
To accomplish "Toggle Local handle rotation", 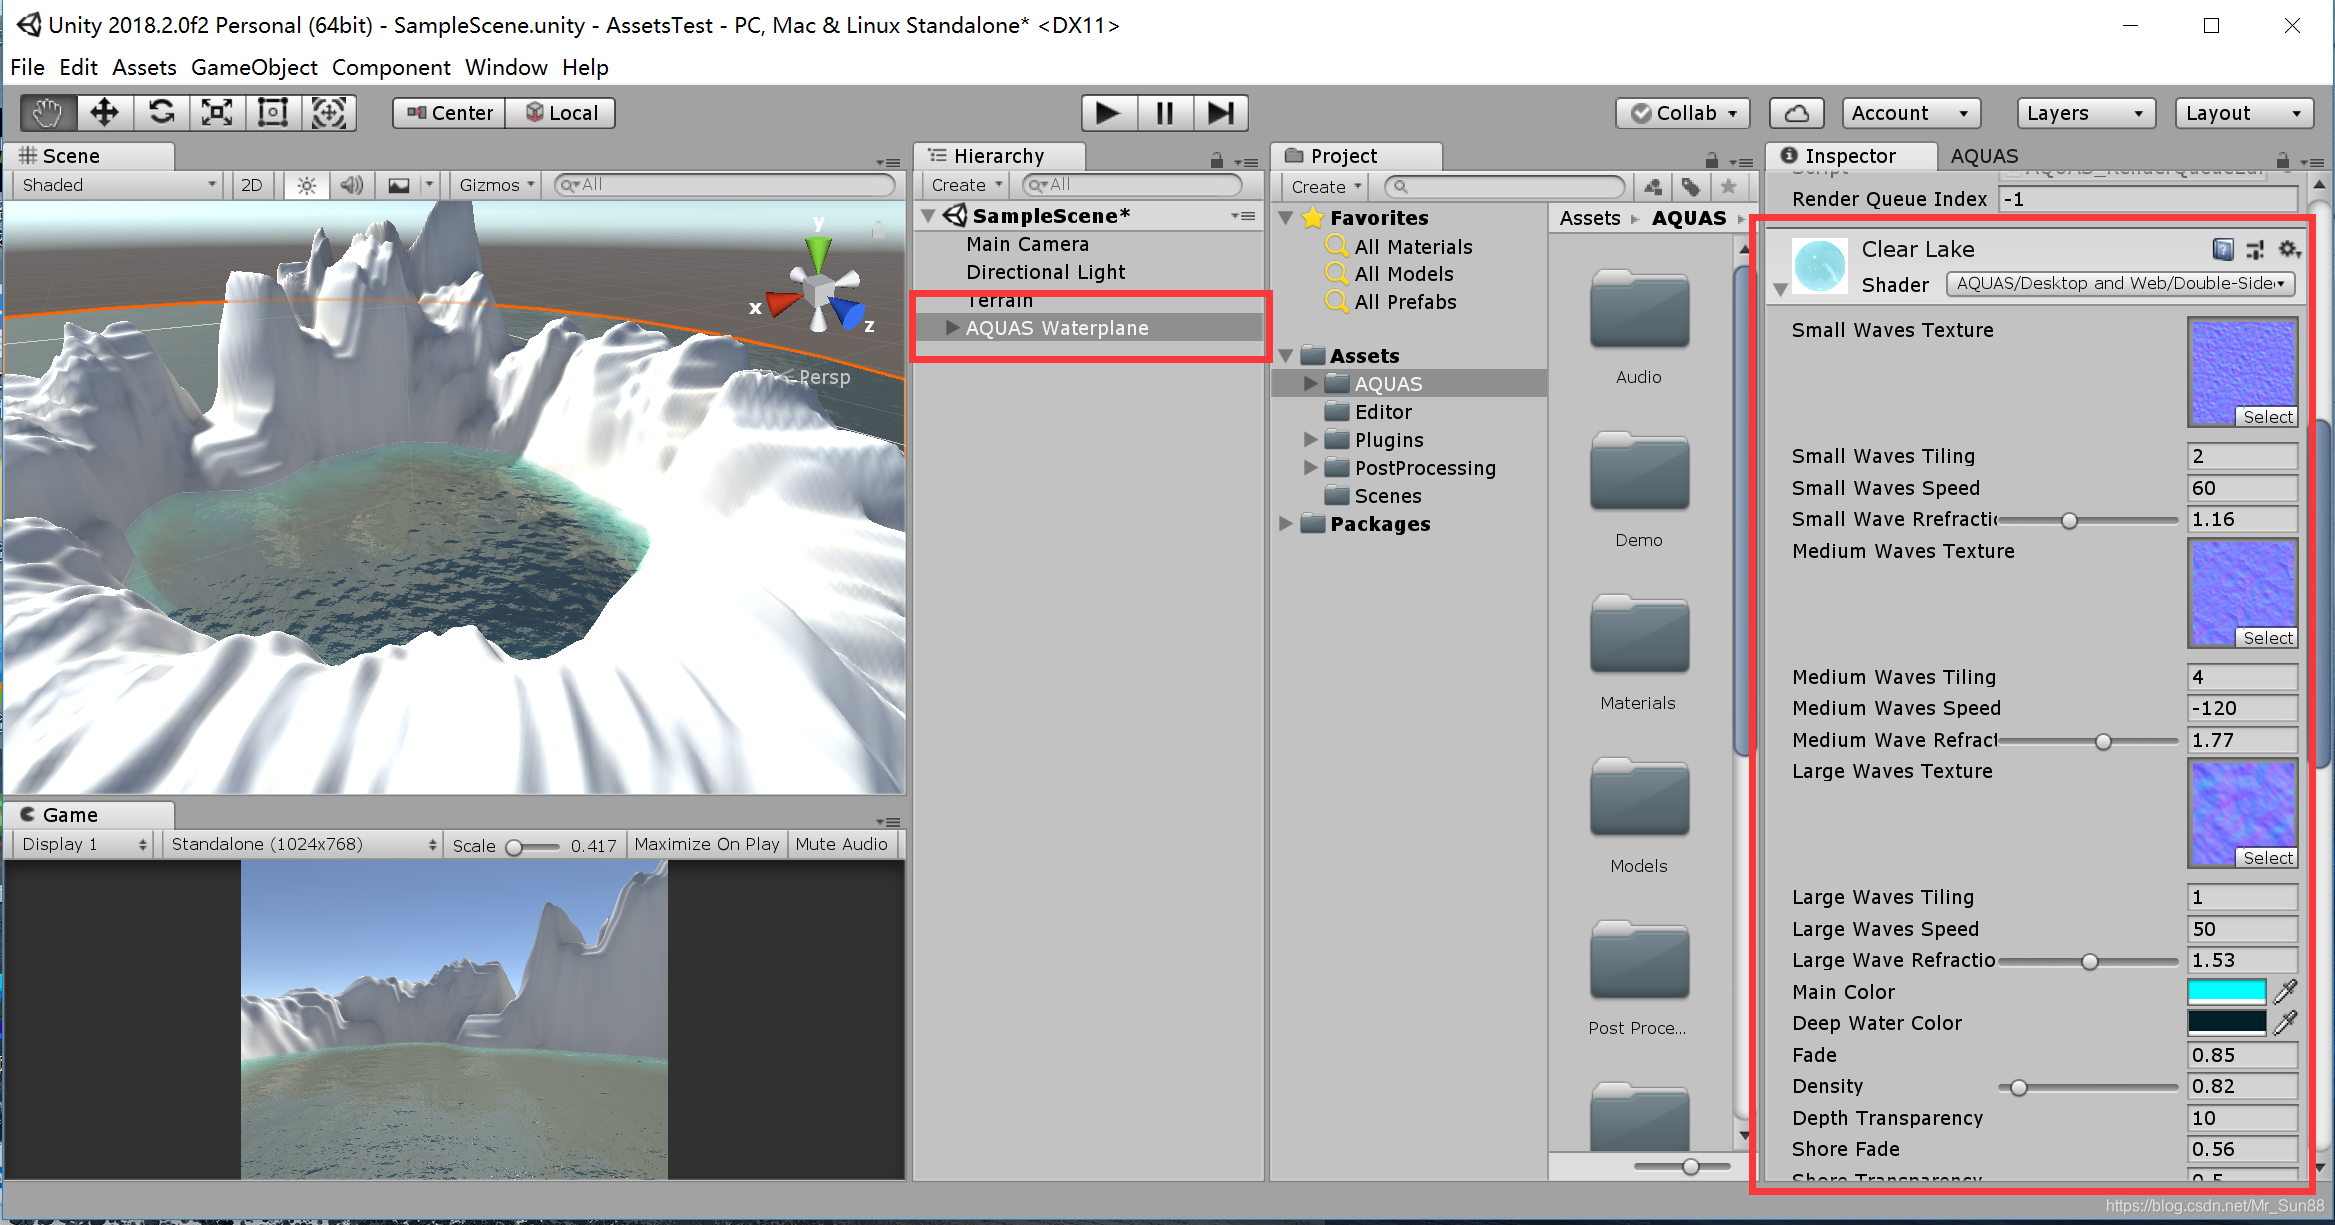I will click(x=560, y=113).
